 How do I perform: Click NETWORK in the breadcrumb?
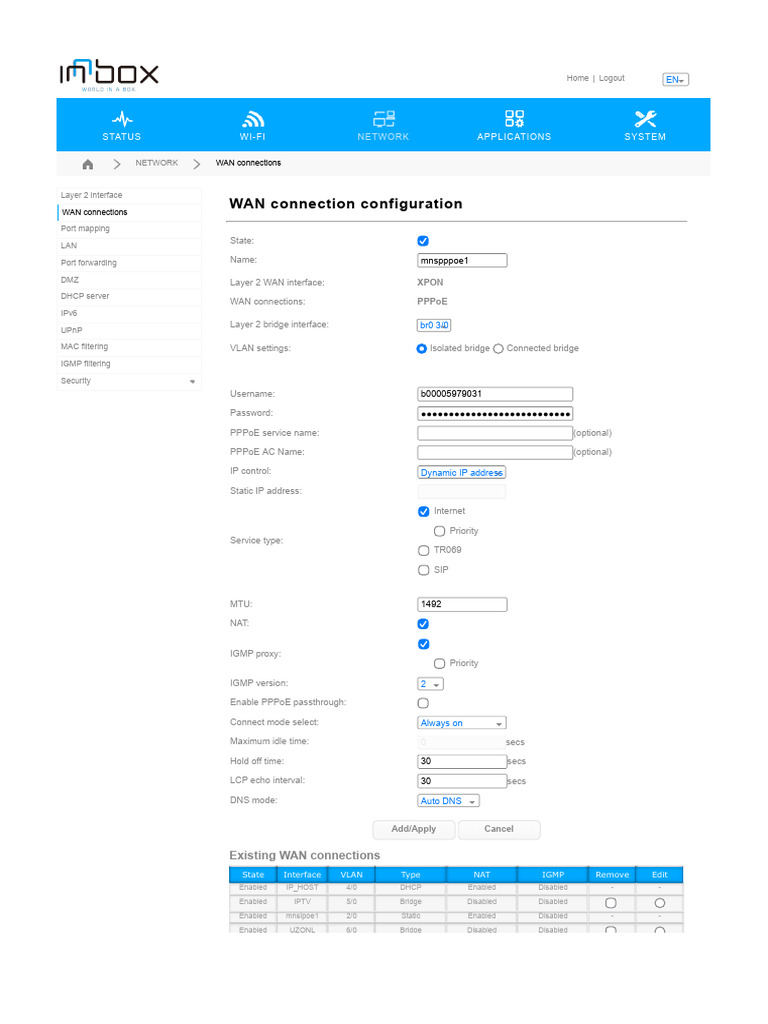pos(157,163)
